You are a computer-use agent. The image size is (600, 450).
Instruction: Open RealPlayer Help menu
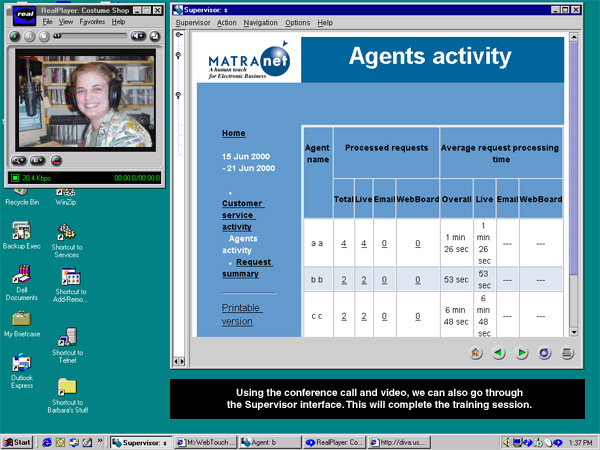(118, 22)
